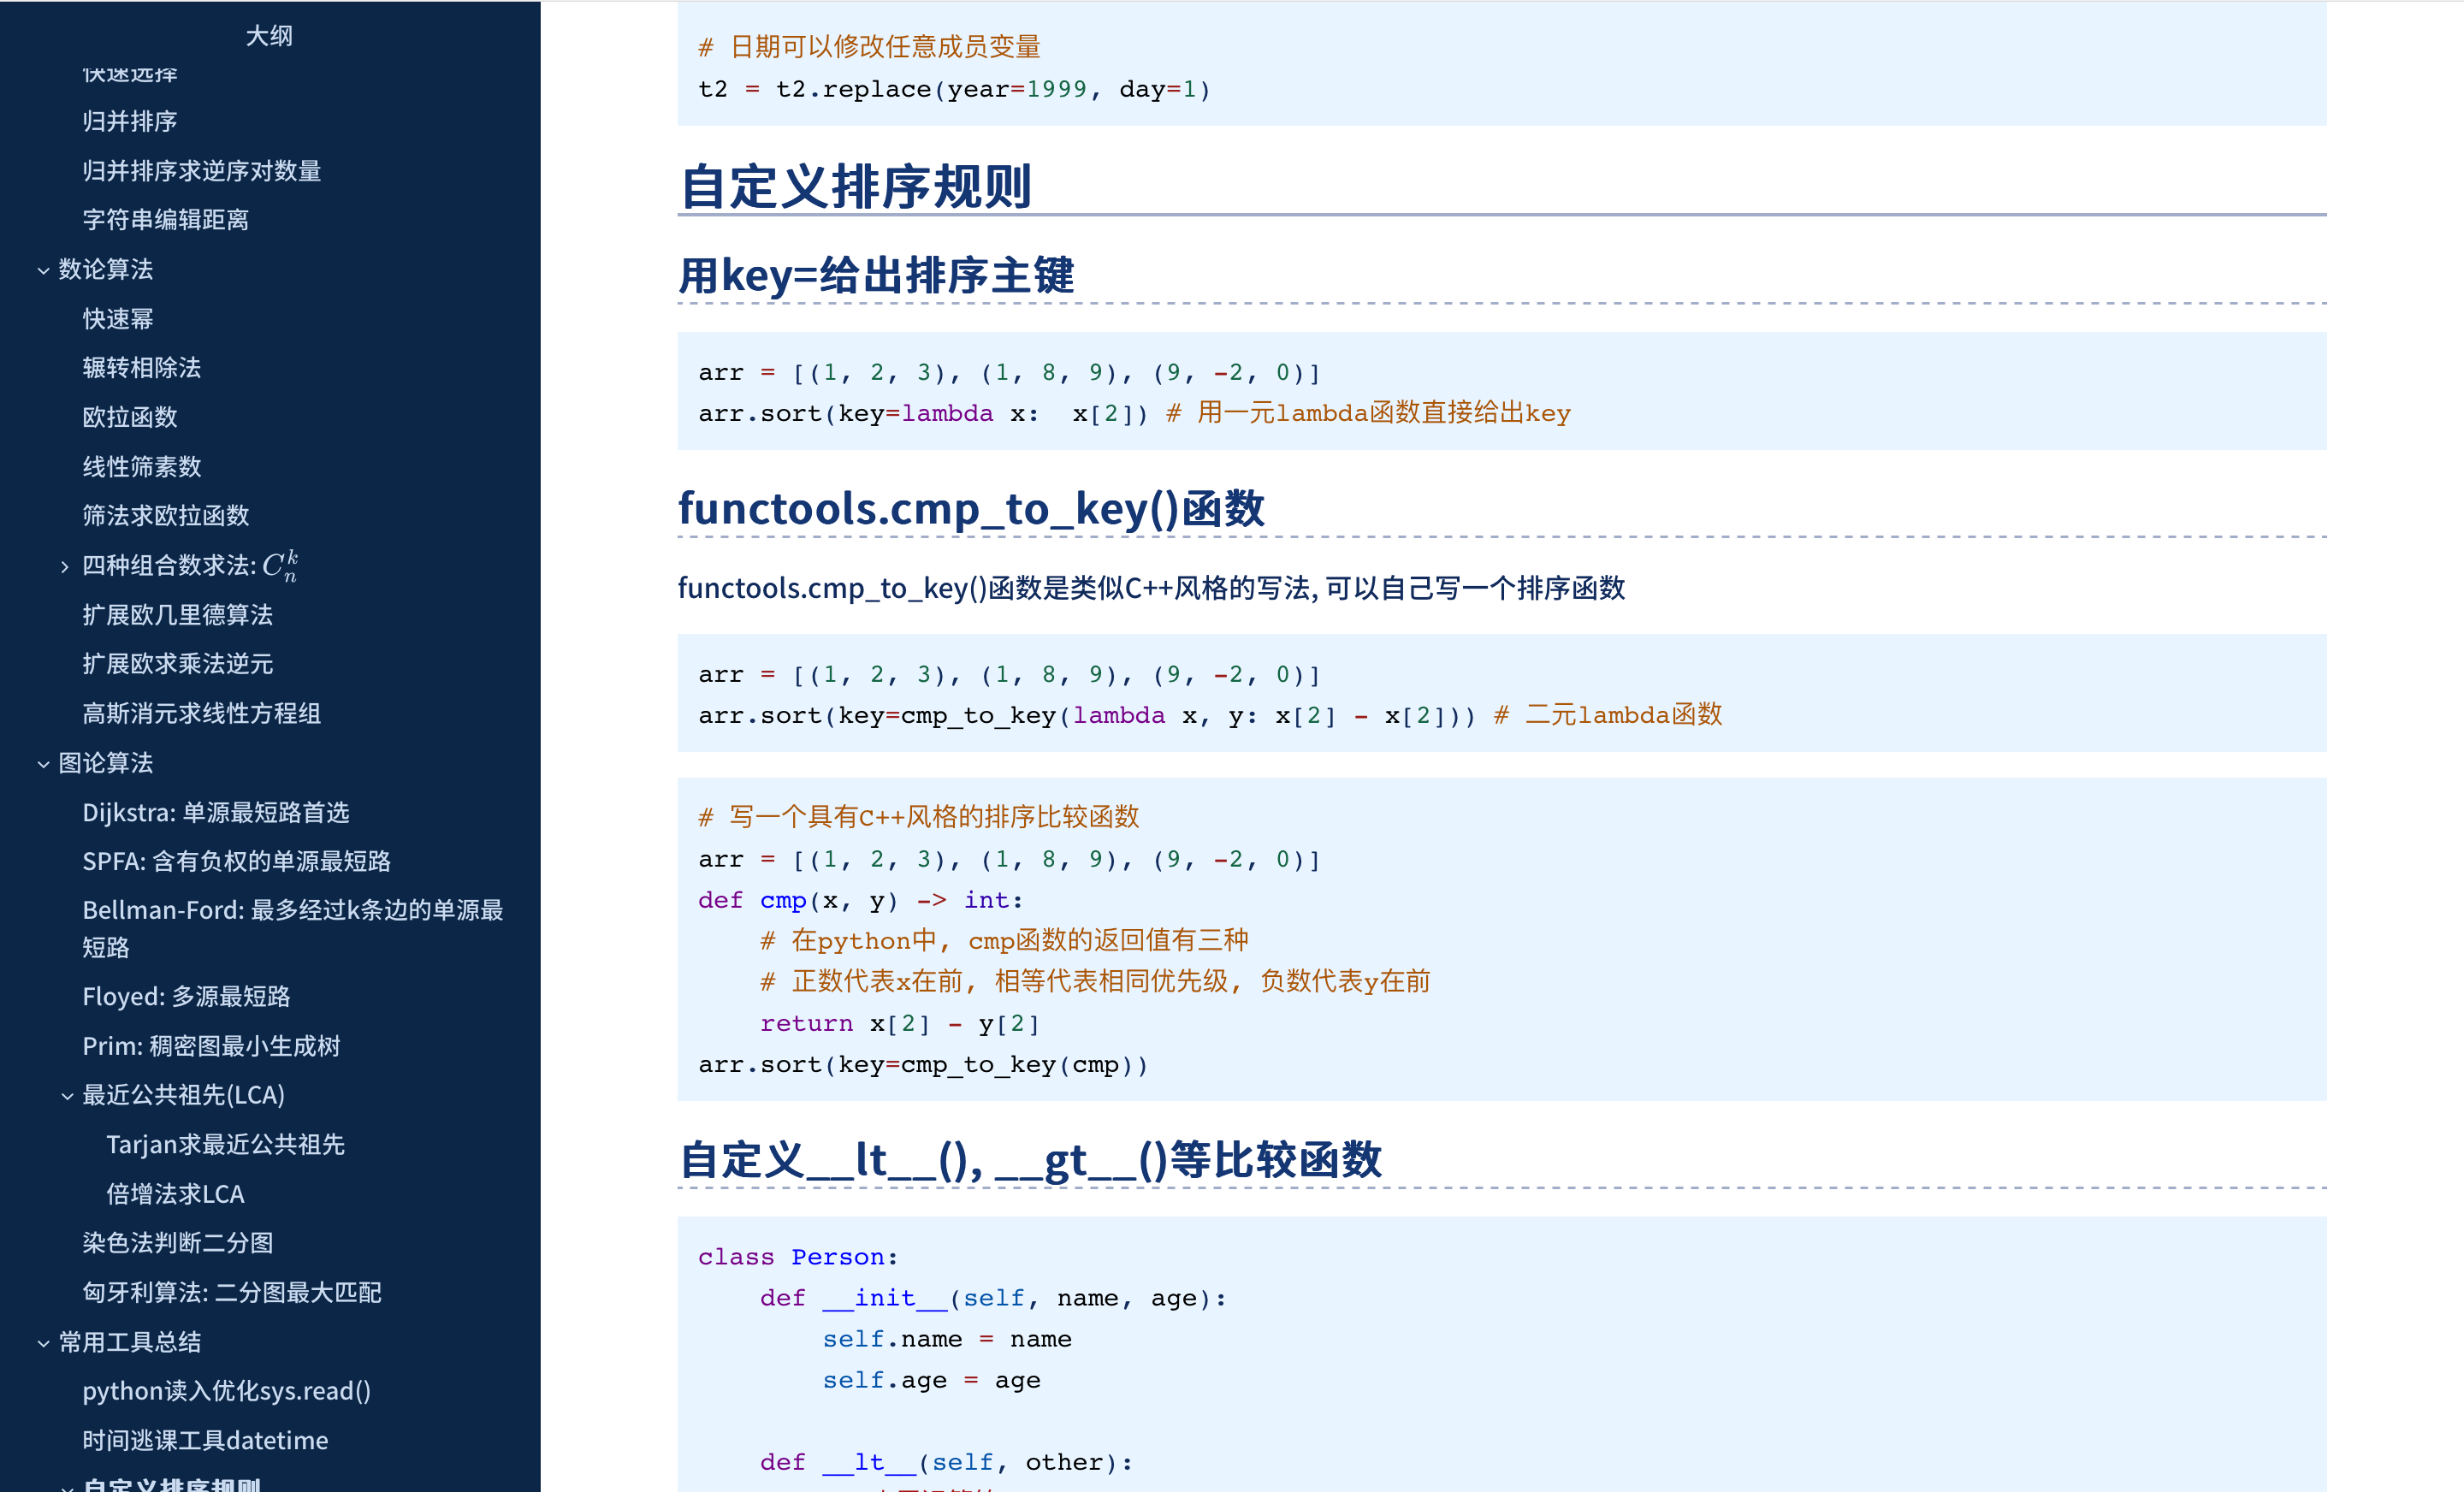The image size is (2464, 1492).
Task: Open 归并排序 in the outline
Action: pyautogui.click(x=130, y=121)
